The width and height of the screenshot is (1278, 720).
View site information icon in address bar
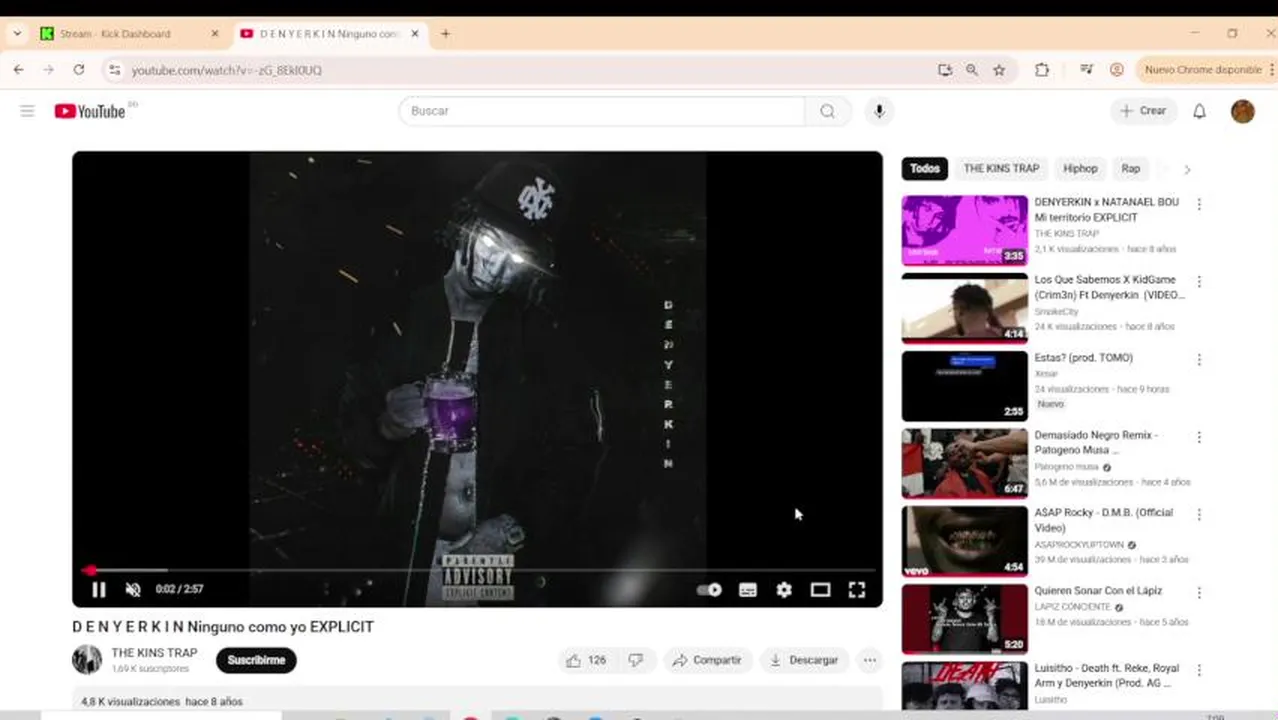pyautogui.click(x=114, y=70)
